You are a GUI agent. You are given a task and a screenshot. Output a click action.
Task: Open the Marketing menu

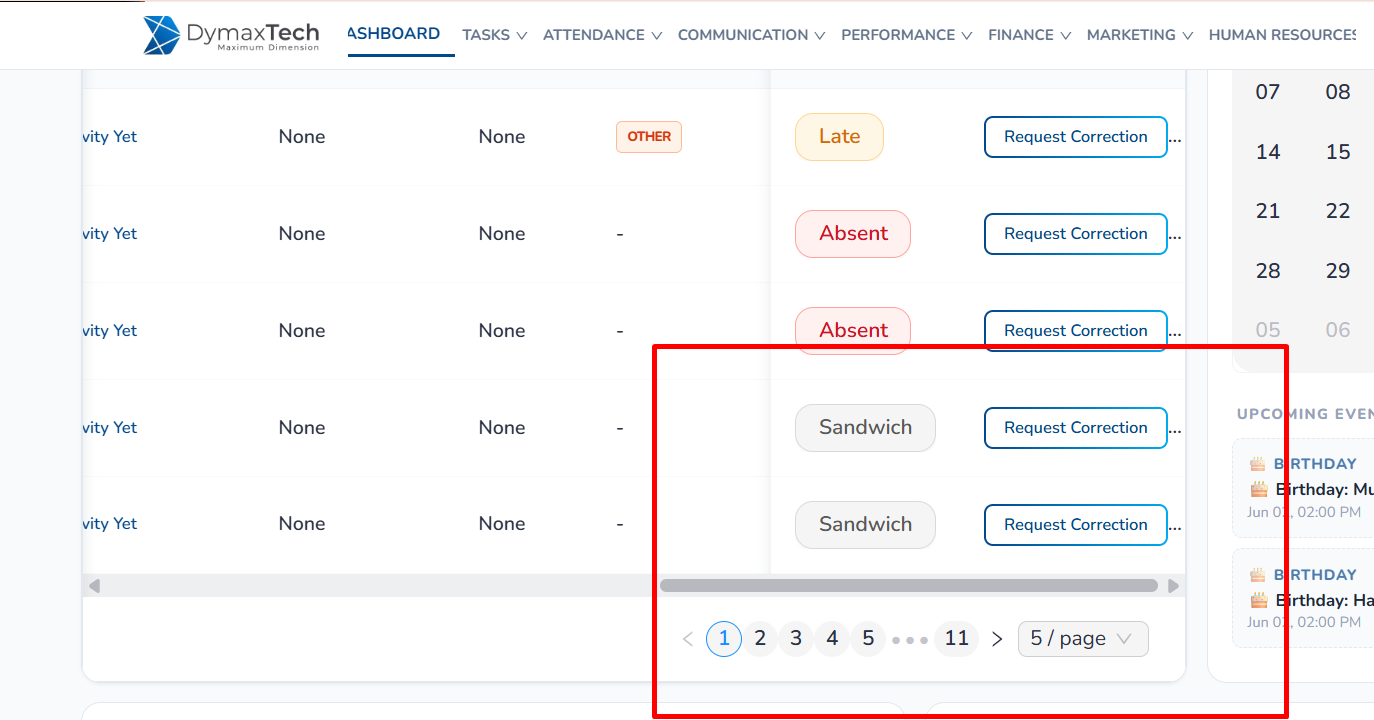pos(1140,35)
